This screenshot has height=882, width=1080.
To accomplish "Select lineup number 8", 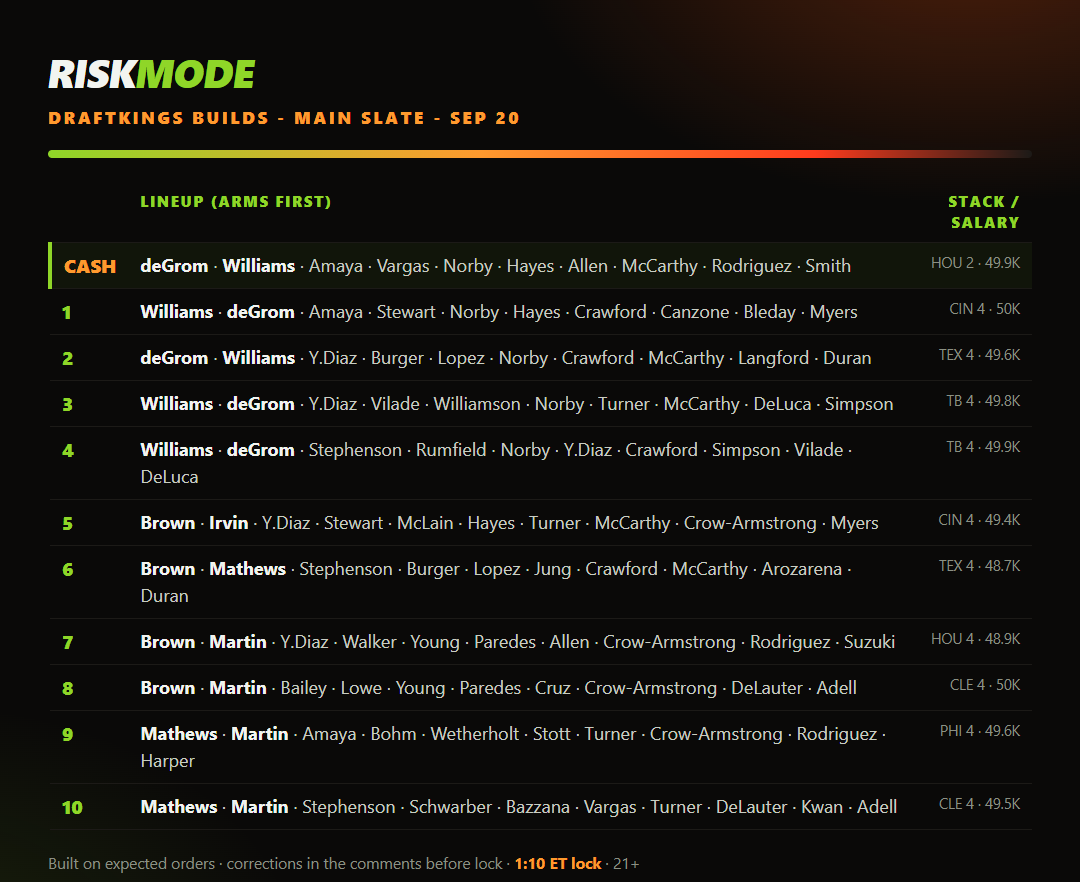I will (x=68, y=689).
